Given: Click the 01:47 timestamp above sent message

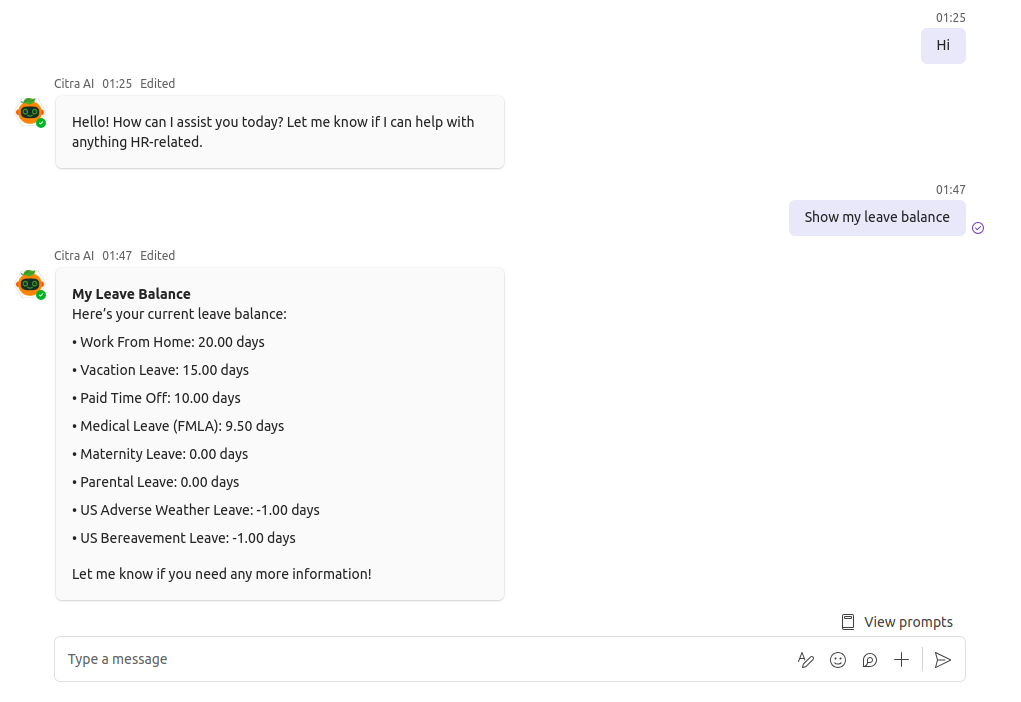Looking at the screenshot, I should [950, 190].
